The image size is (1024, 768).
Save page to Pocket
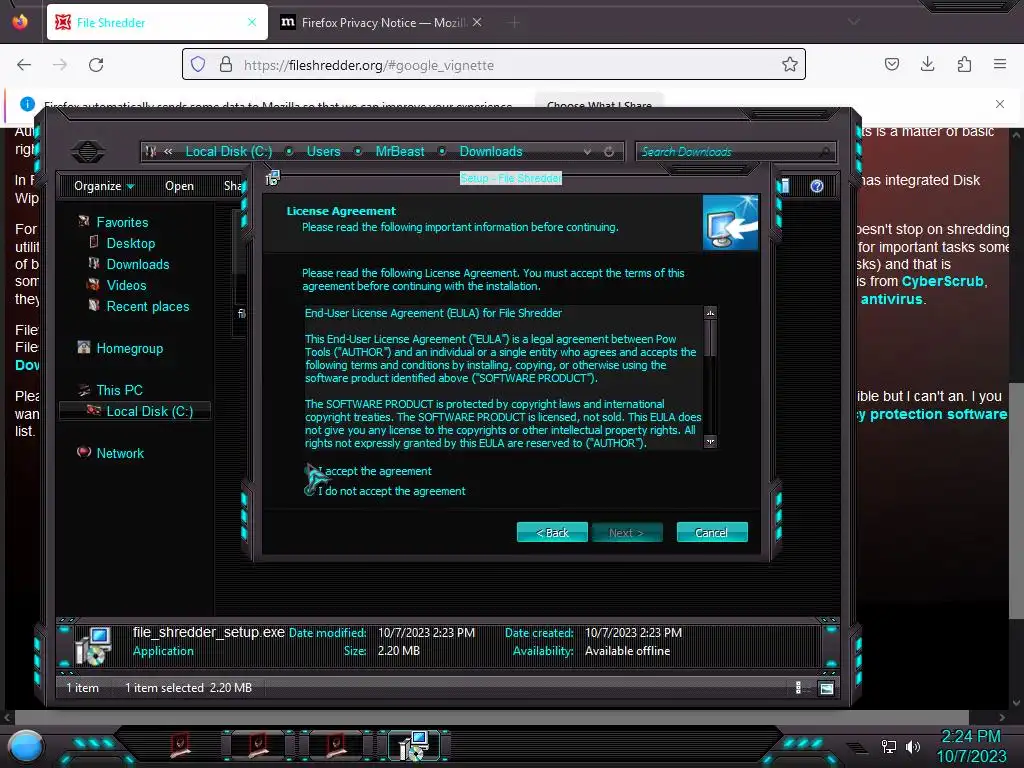892,64
